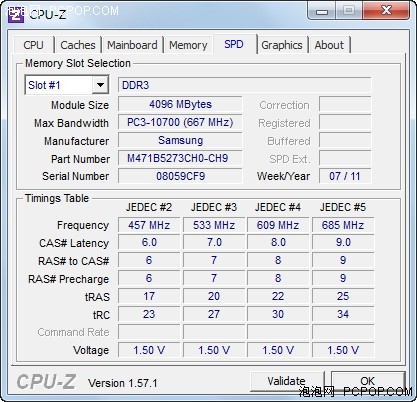Click the Week/Year value 07 / 11

(x=345, y=176)
